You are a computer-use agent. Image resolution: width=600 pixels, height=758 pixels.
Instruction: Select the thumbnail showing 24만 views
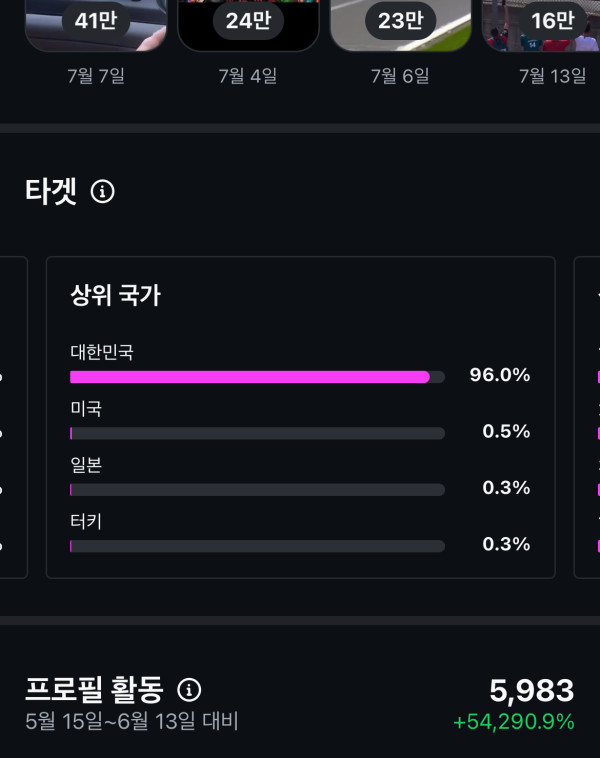coord(248,24)
